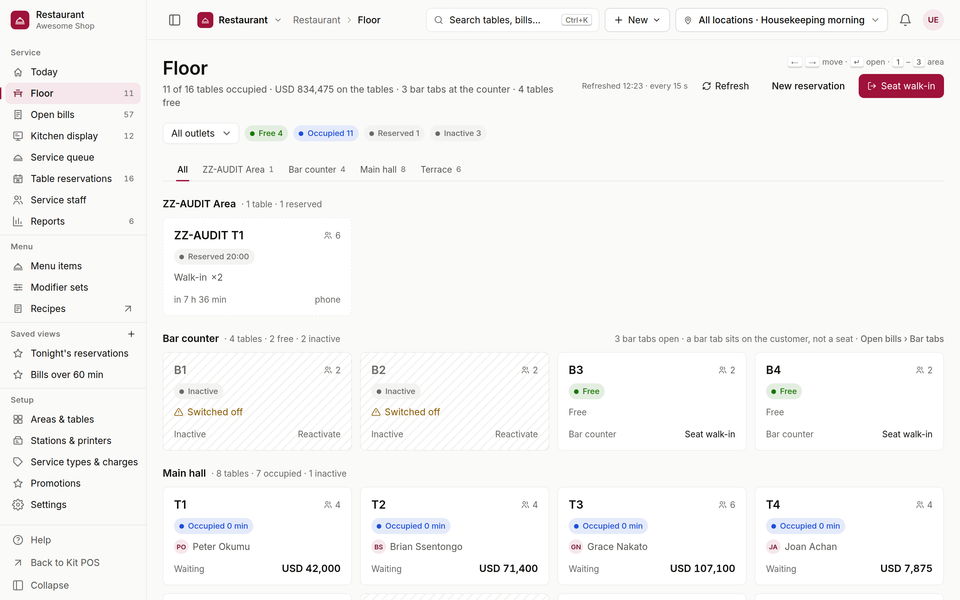
Task: Toggle the Free 4 status filter
Action: click(x=266, y=133)
